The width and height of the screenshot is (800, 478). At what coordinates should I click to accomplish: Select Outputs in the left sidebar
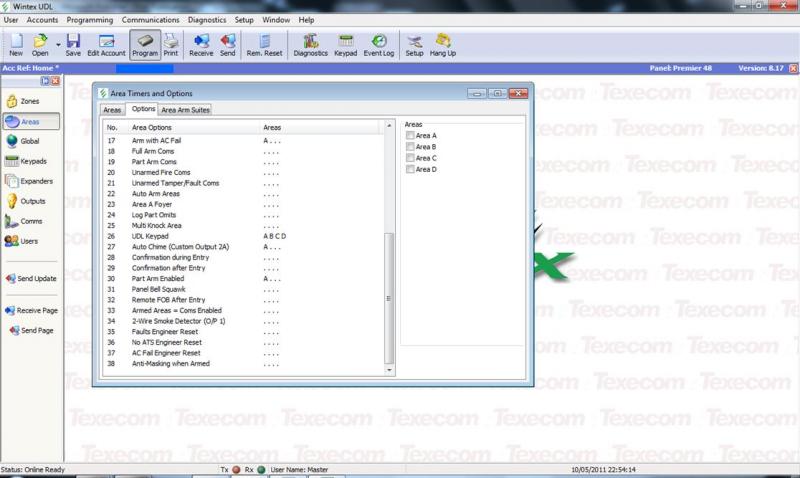[29, 201]
